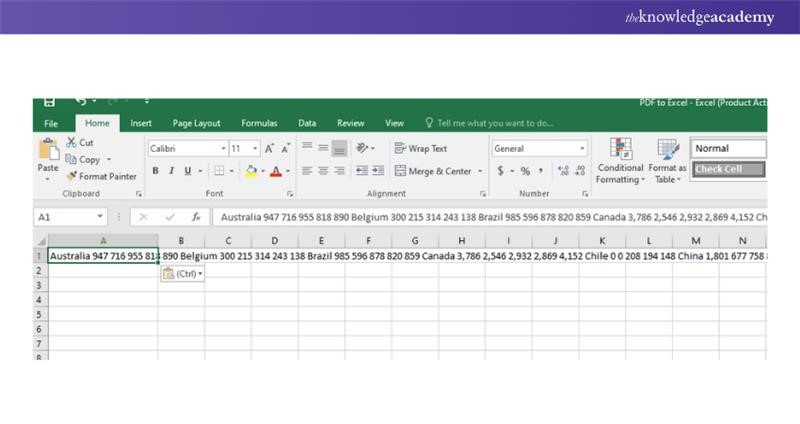Click the Save icon in quick access toolbar

(x=50, y=102)
